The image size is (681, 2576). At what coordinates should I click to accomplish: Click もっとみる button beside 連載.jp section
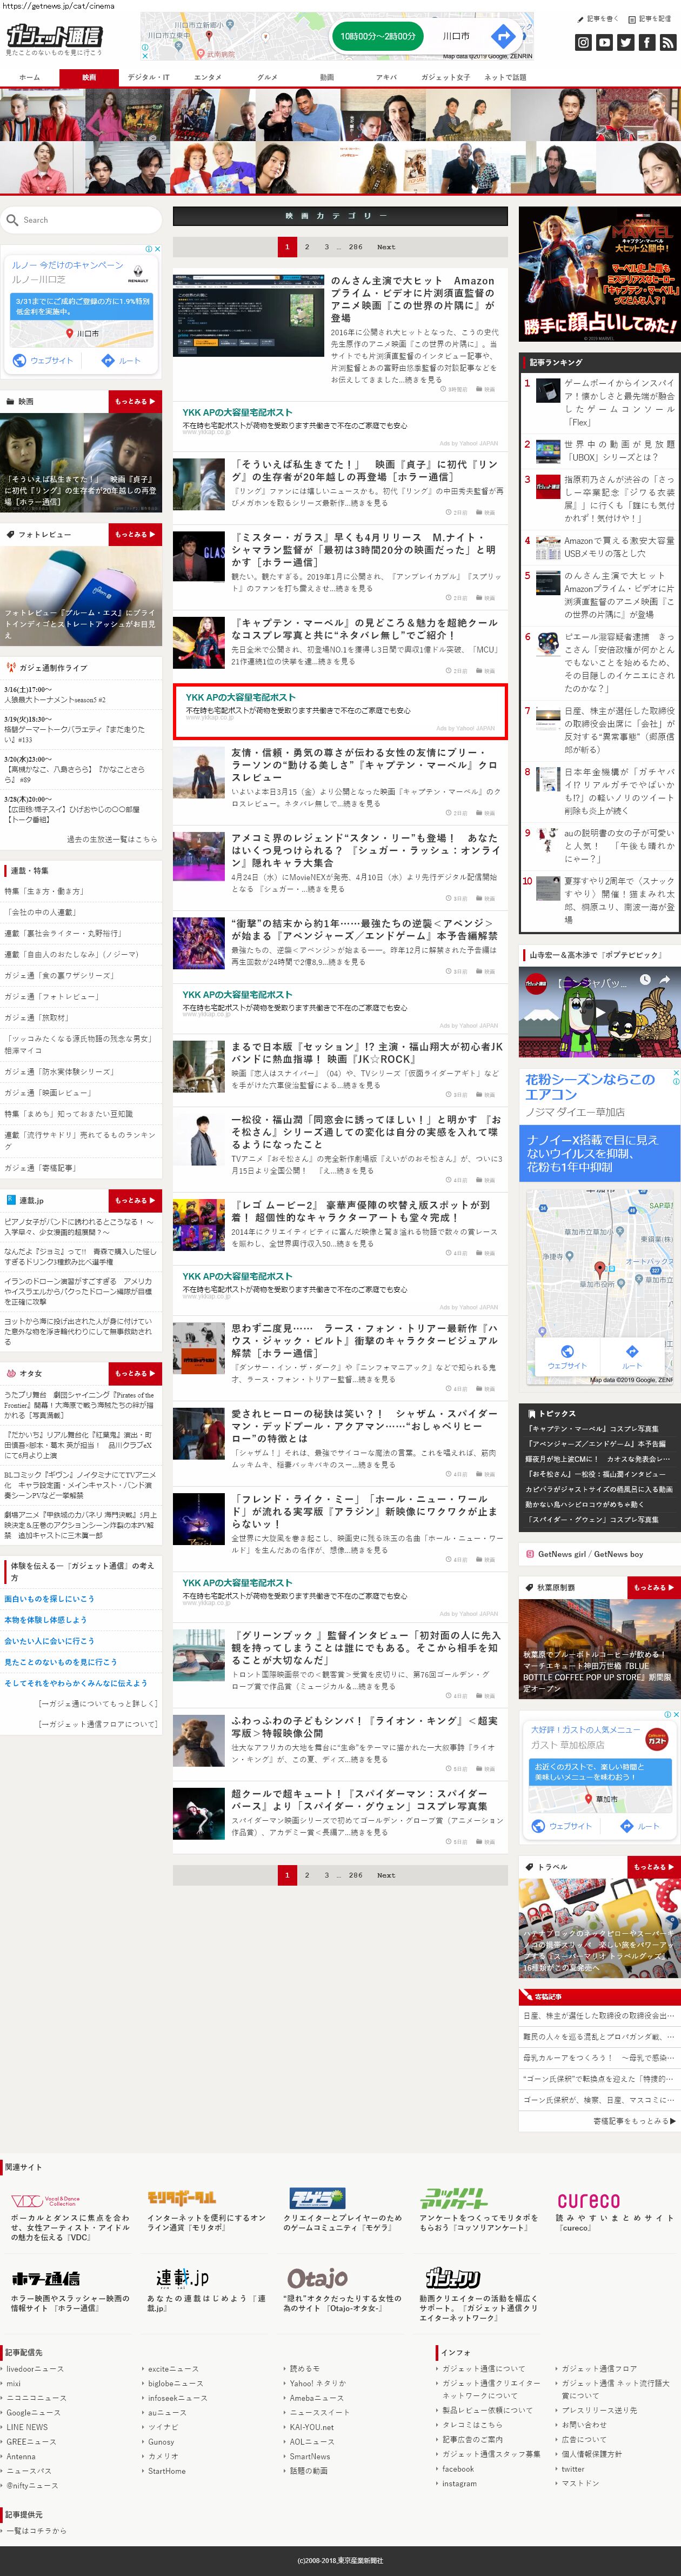coord(135,1200)
